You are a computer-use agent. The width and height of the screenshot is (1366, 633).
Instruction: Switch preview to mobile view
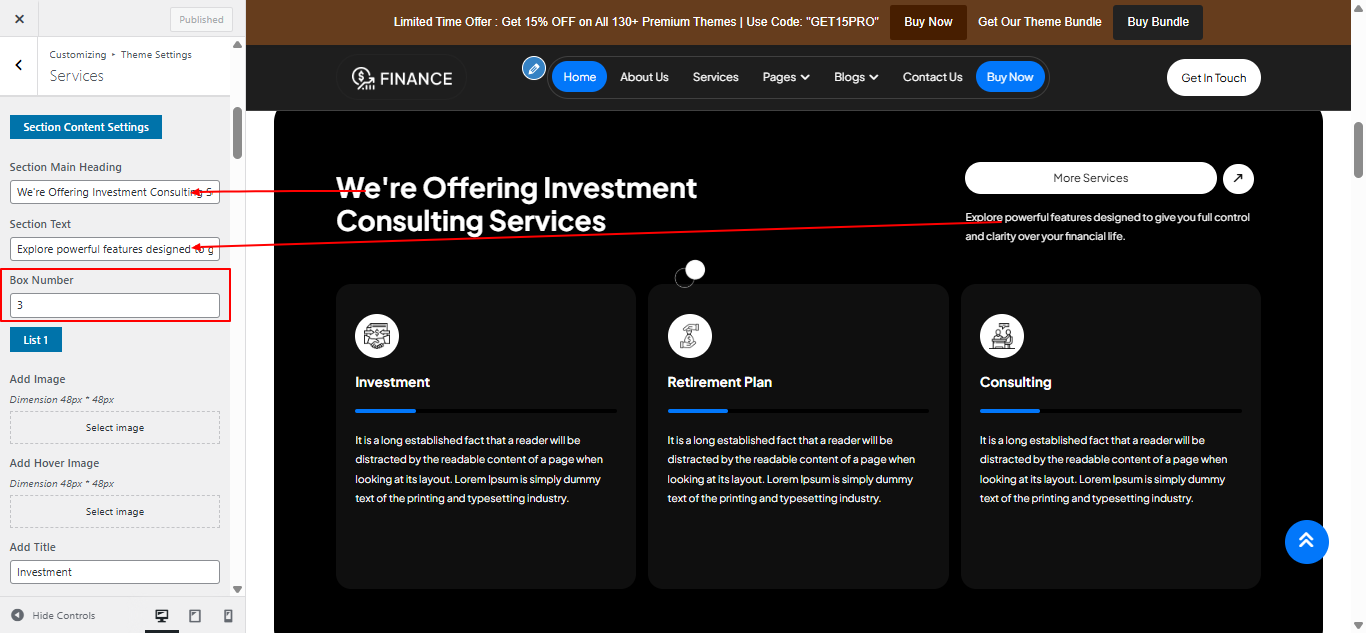(x=227, y=615)
